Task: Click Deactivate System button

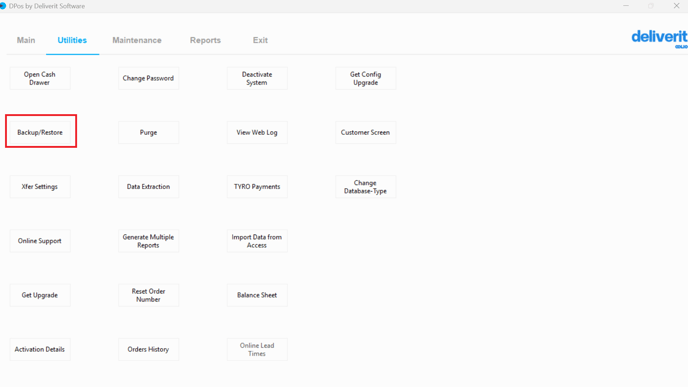Action: (257, 78)
